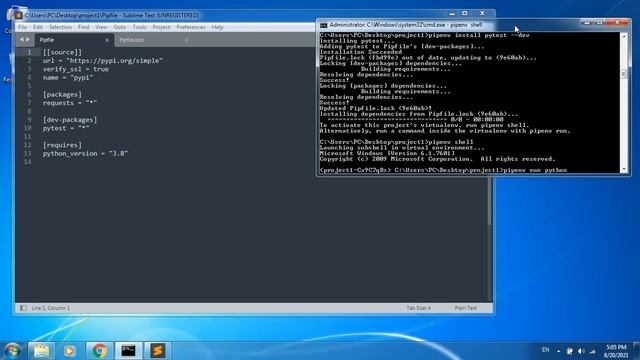Click the pytest = "*" line

(66, 128)
